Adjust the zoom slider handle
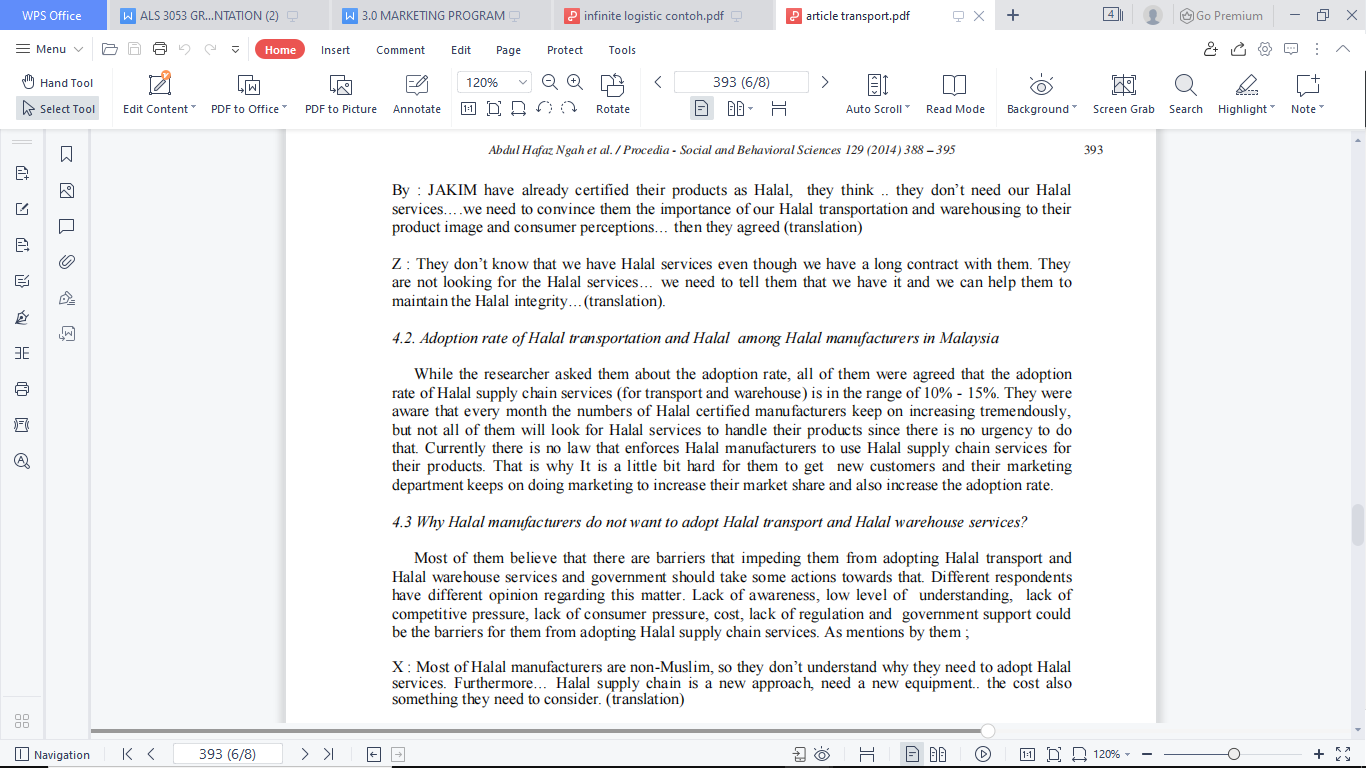 coord(1234,754)
